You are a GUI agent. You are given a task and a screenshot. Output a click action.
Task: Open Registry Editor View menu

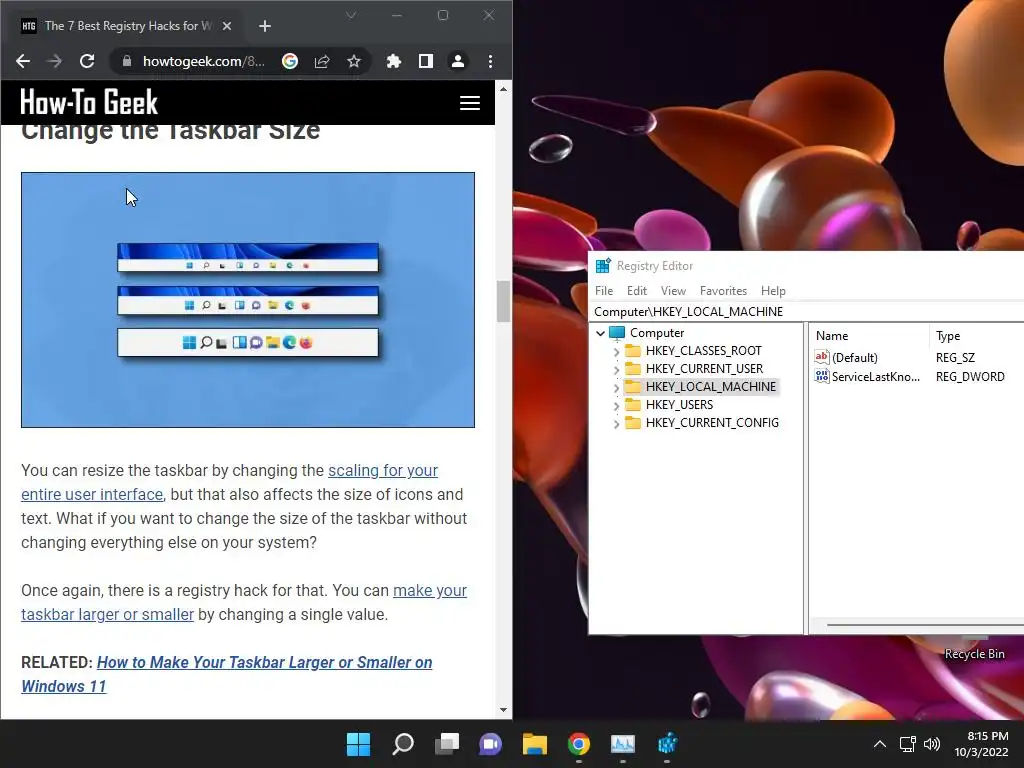coord(673,291)
